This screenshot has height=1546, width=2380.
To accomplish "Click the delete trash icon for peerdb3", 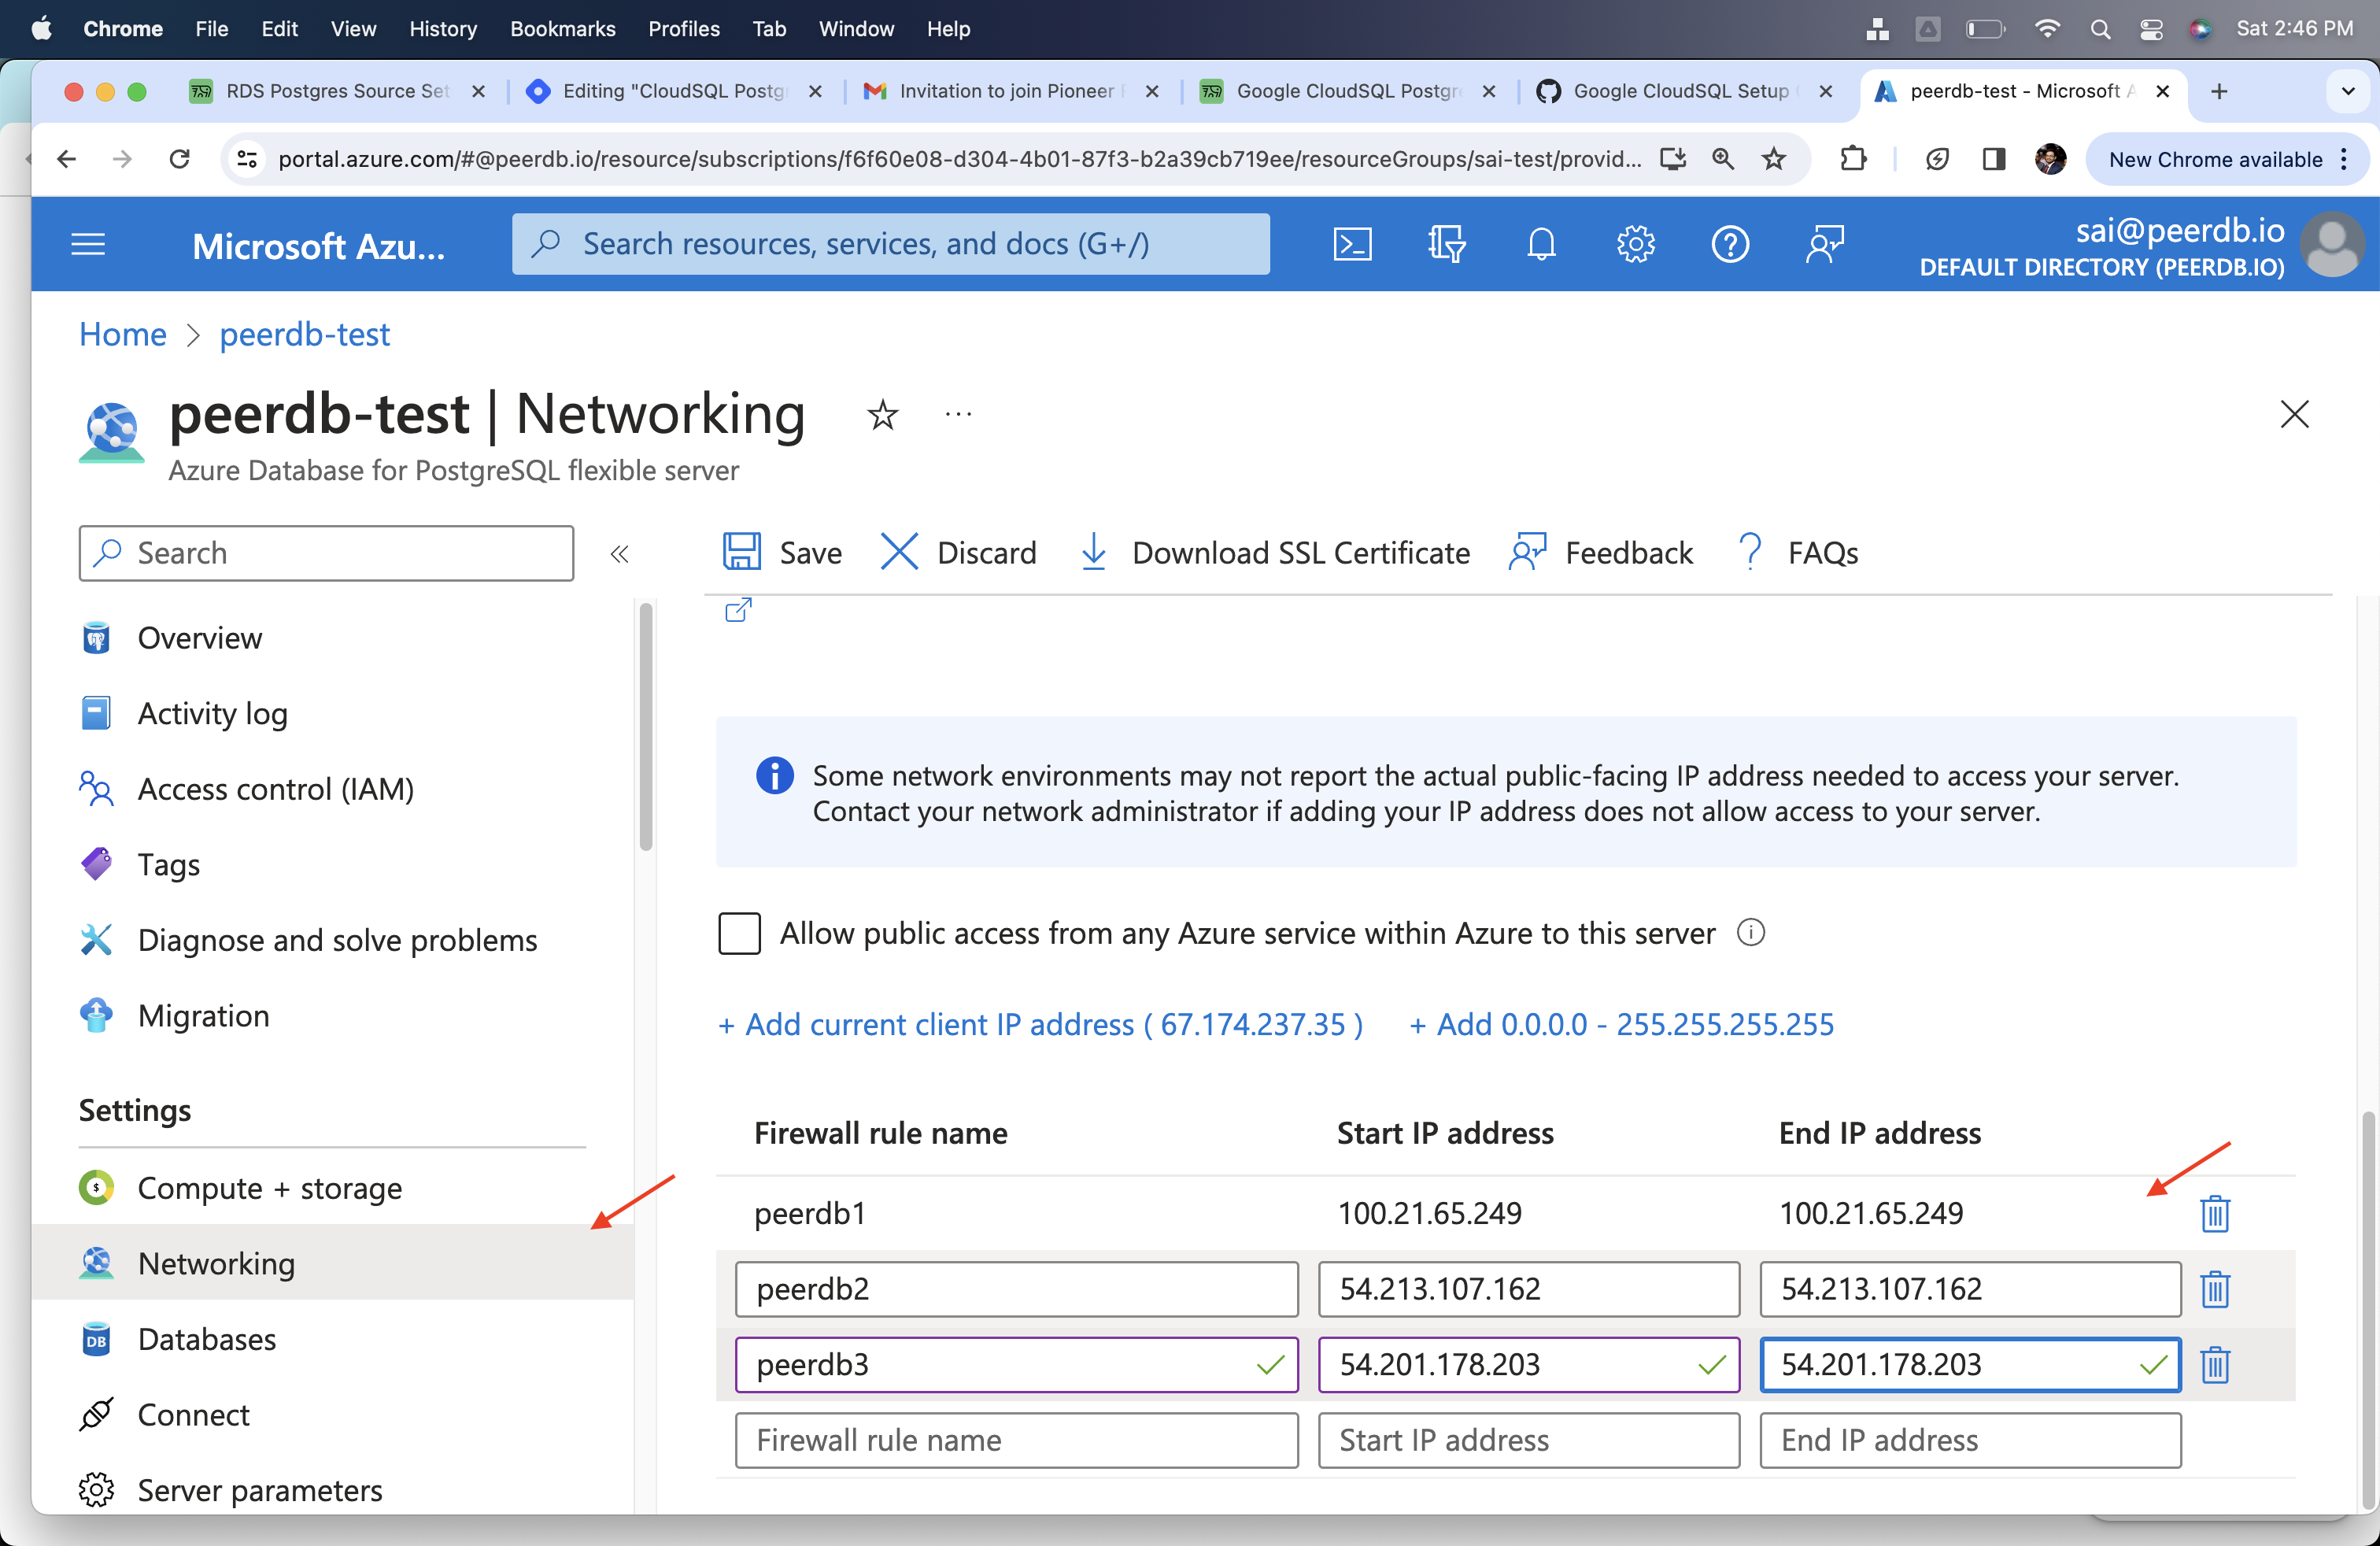I will pyautogui.click(x=2216, y=1364).
